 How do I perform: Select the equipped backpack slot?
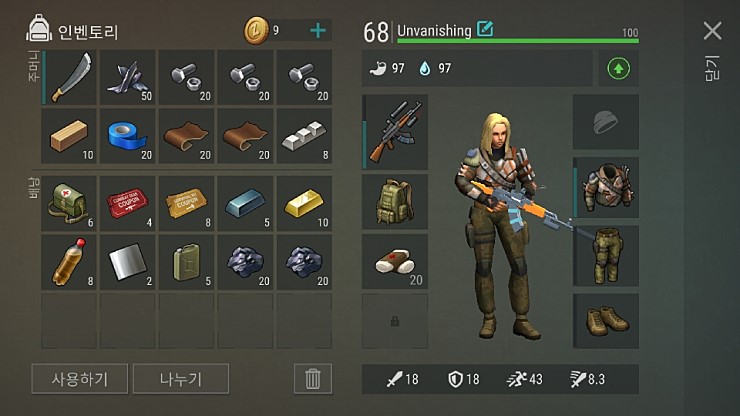[x=395, y=202]
